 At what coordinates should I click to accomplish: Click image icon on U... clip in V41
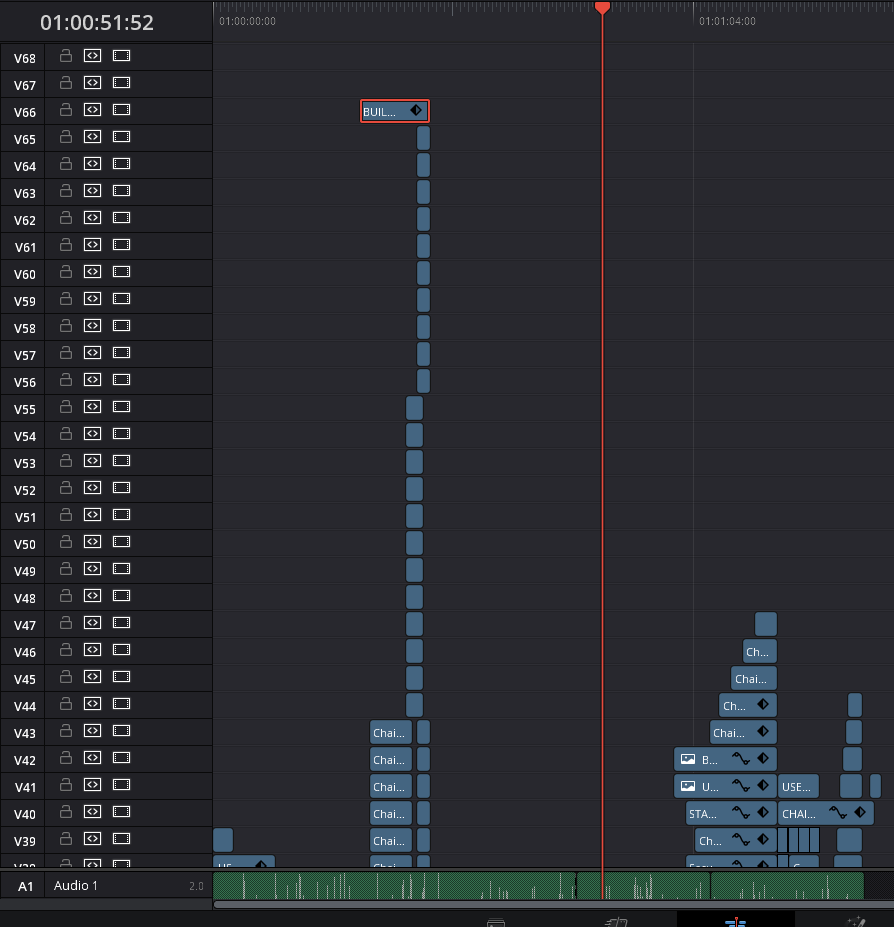click(688, 786)
